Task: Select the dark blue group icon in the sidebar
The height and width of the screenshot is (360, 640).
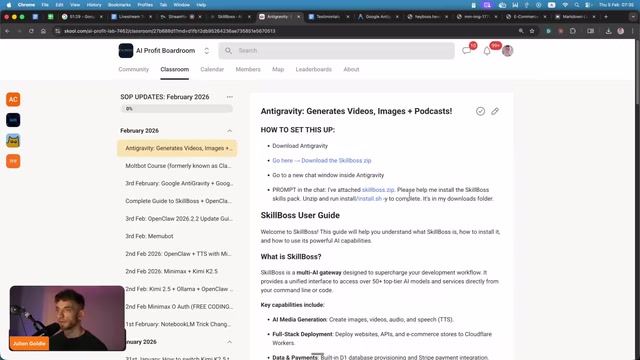Action: (13, 120)
